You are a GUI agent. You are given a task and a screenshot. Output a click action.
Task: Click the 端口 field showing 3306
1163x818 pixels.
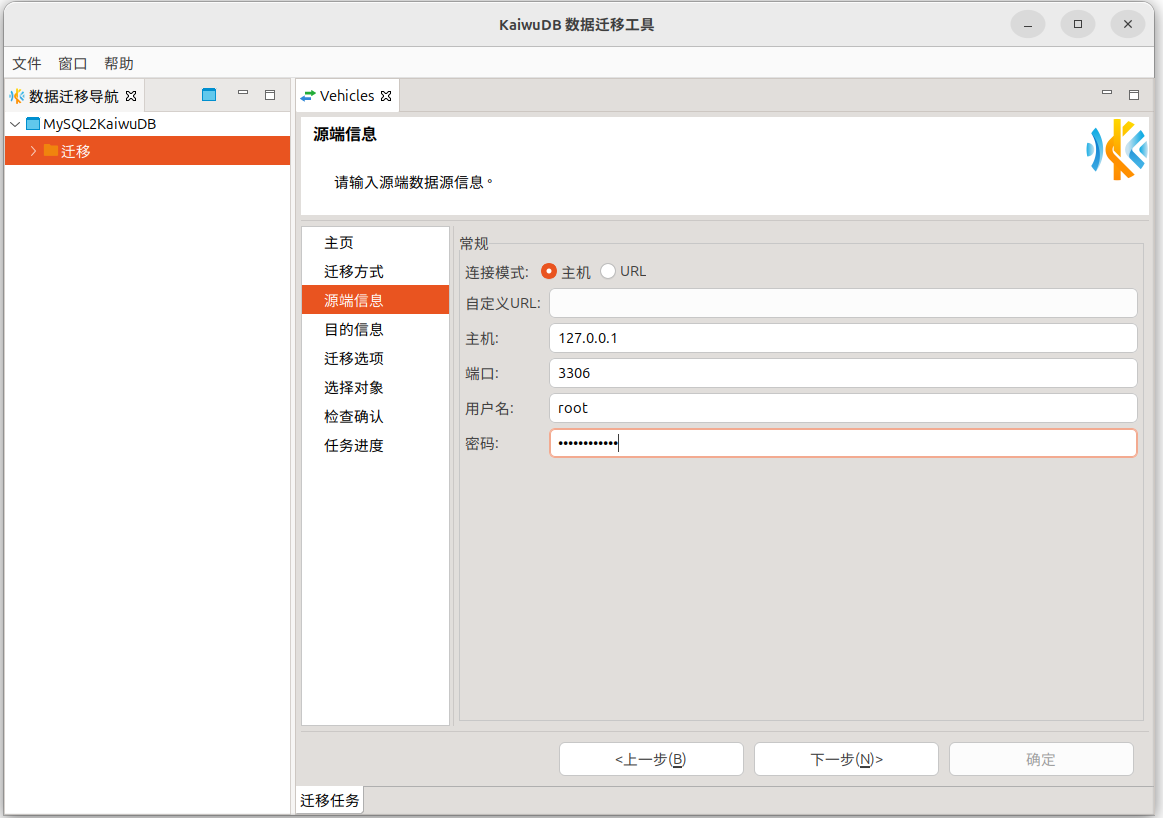[842, 373]
